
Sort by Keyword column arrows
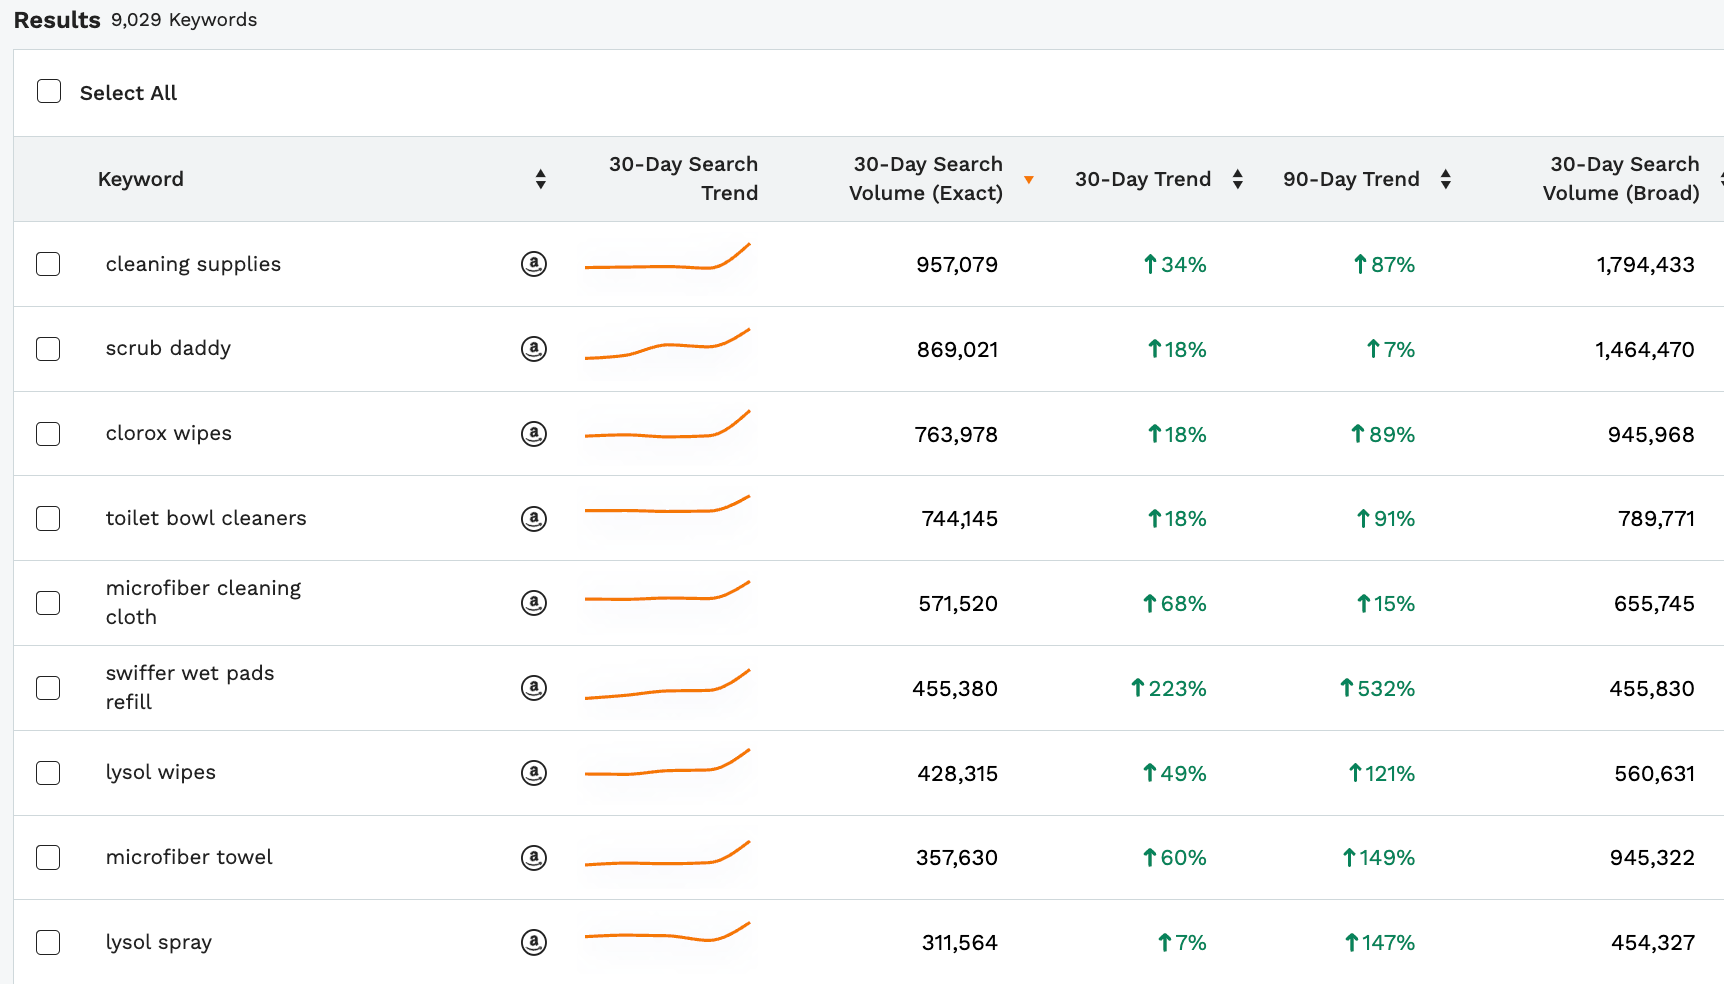[x=540, y=179]
